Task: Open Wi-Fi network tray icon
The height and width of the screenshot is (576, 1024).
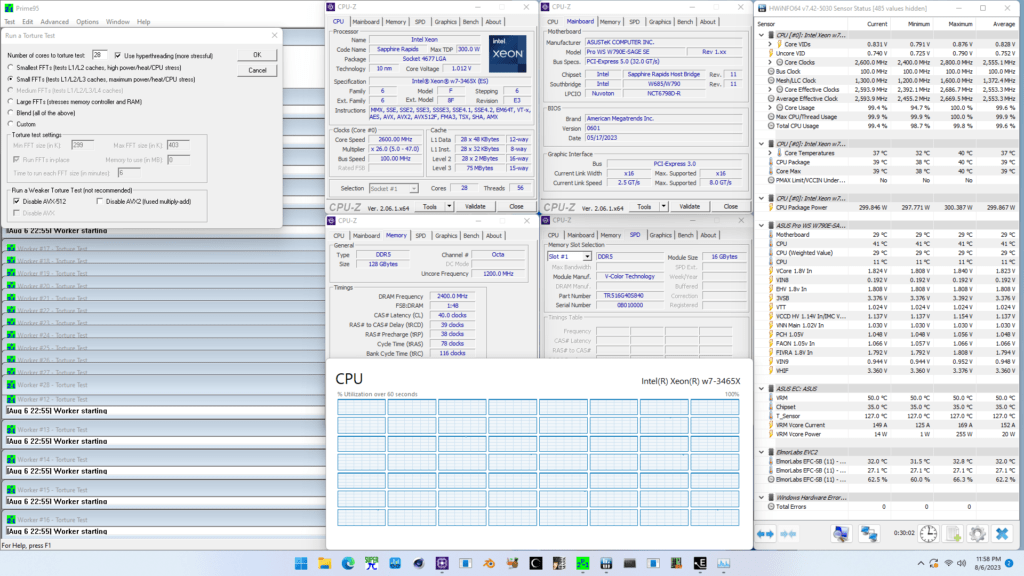Action: (x=948, y=563)
